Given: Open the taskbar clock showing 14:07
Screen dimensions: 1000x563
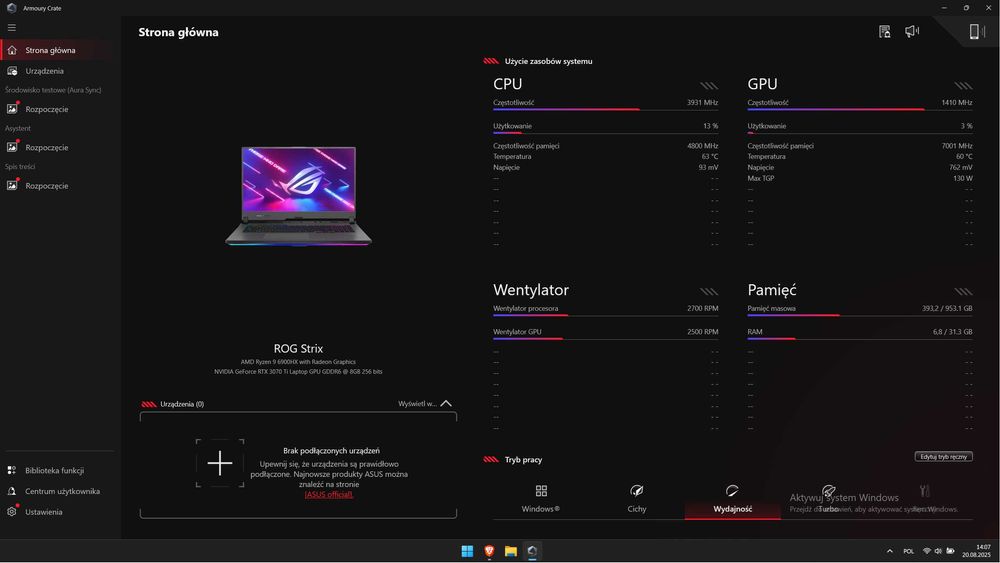Looking at the screenshot, I should [977, 551].
